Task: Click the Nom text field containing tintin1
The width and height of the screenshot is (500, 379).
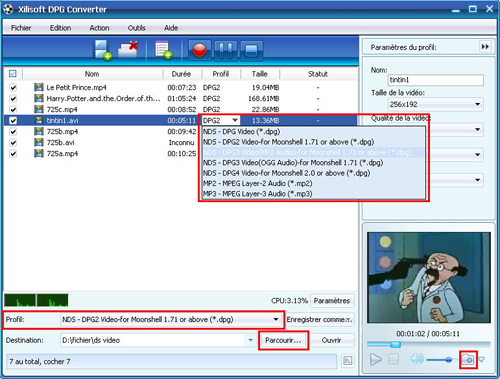Action: point(436,80)
